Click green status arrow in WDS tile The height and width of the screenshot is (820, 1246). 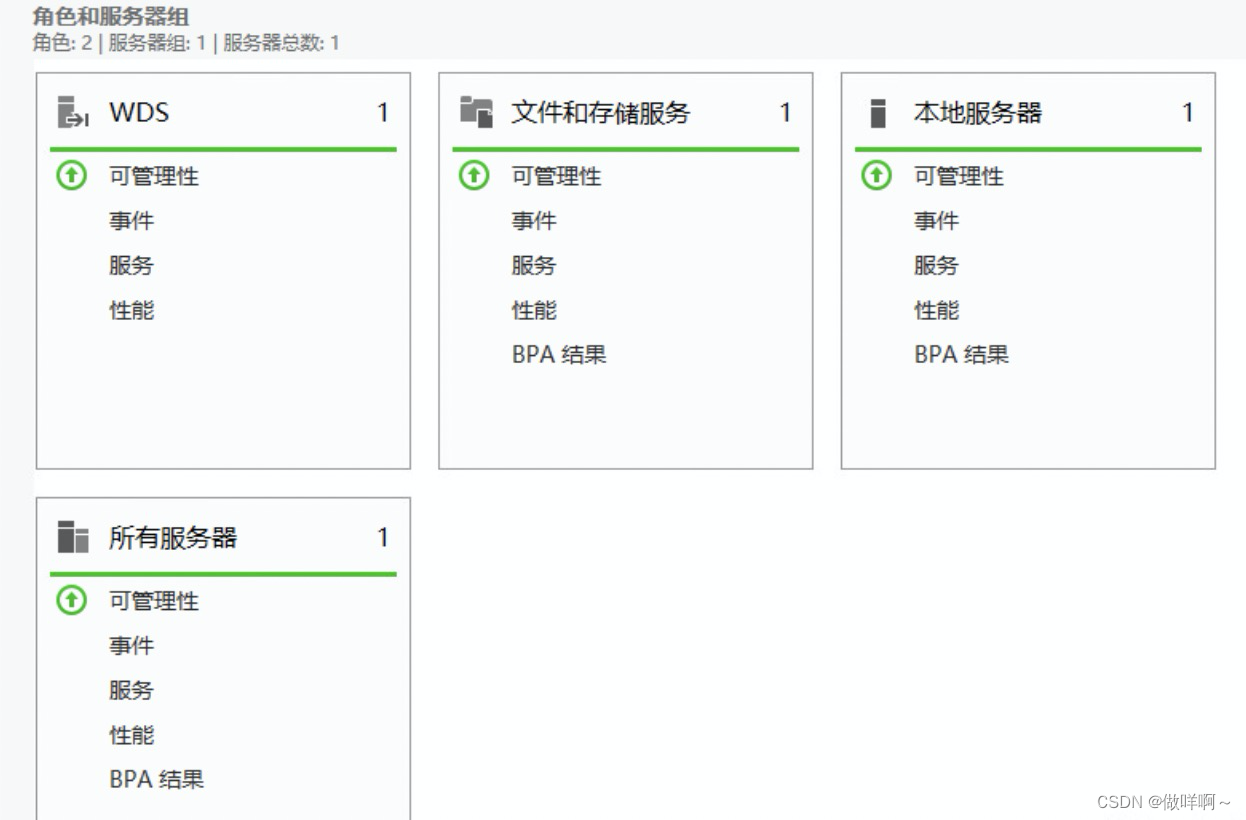(x=71, y=176)
